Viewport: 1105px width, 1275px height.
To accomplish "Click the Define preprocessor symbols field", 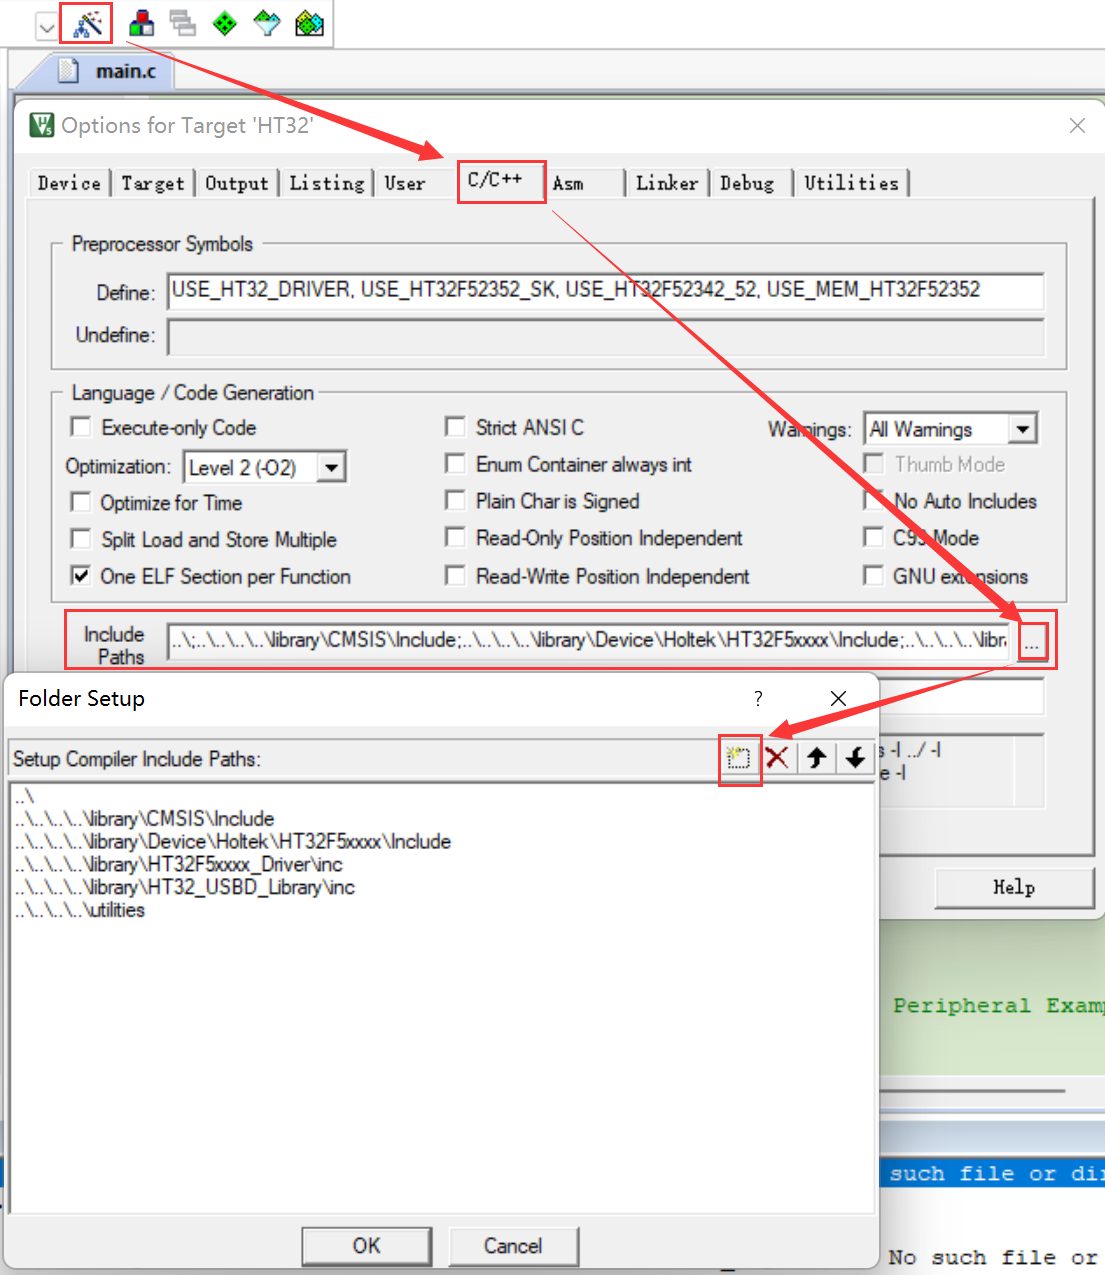I will [605, 290].
